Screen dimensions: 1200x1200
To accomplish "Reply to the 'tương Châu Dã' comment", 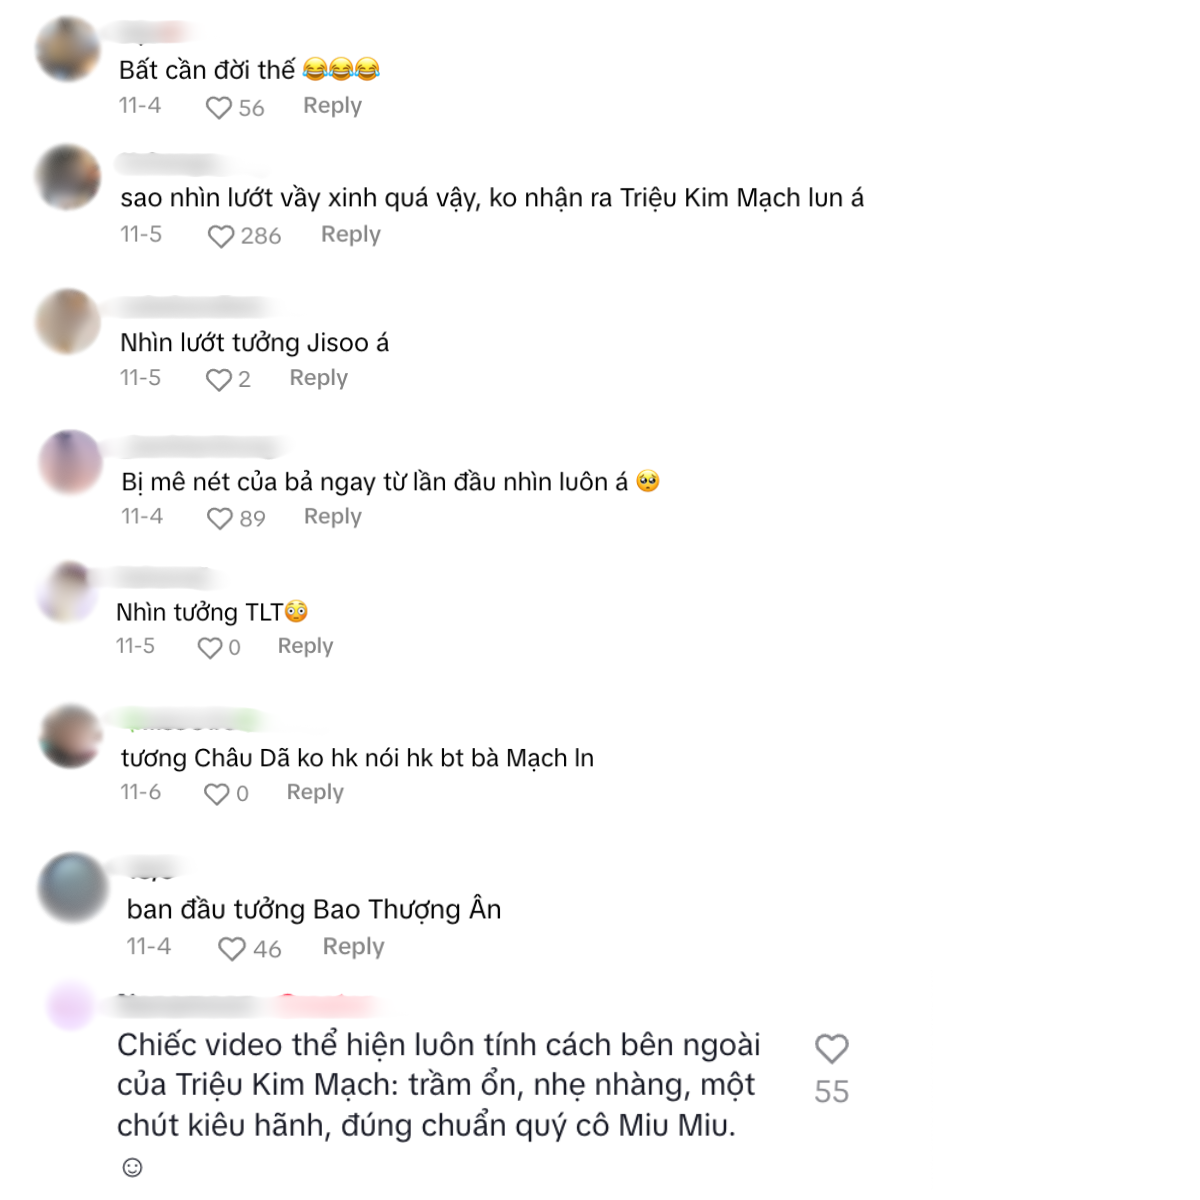I will 315,792.
